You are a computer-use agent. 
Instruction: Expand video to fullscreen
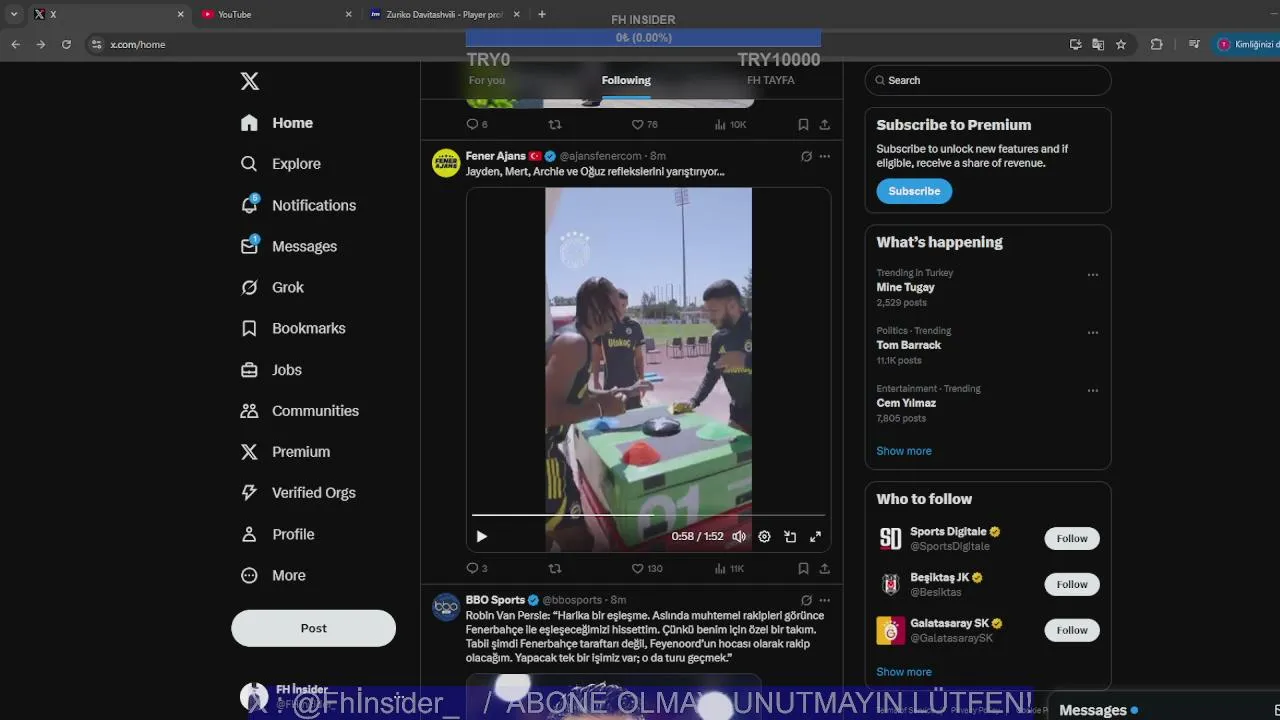click(815, 536)
